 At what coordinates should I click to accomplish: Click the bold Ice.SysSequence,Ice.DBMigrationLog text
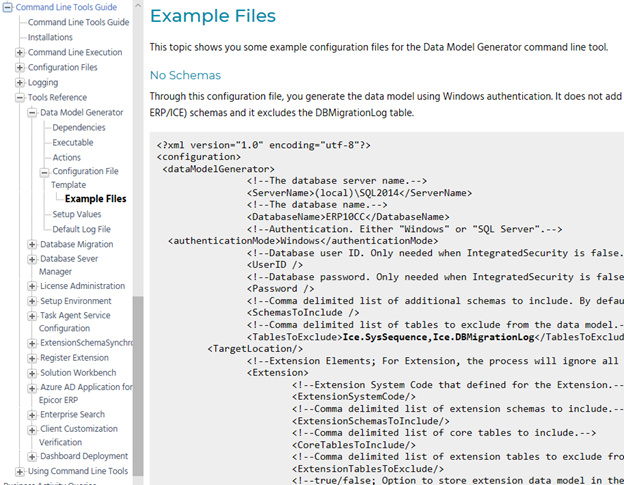[x=439, y=337]
